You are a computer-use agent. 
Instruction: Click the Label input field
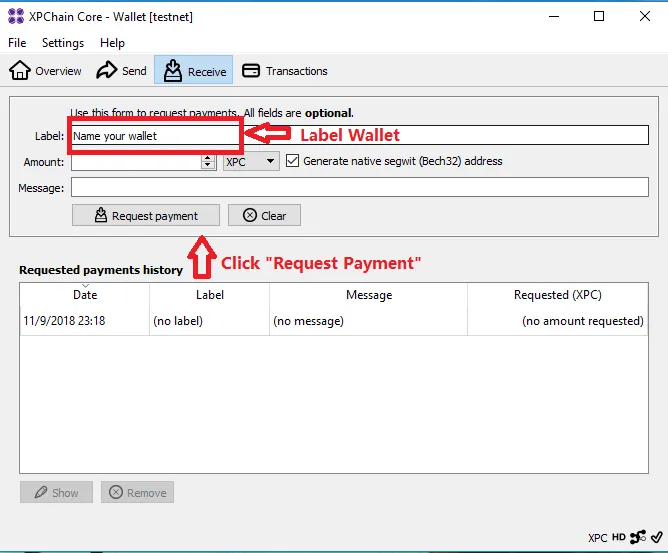tap(360, 135)
